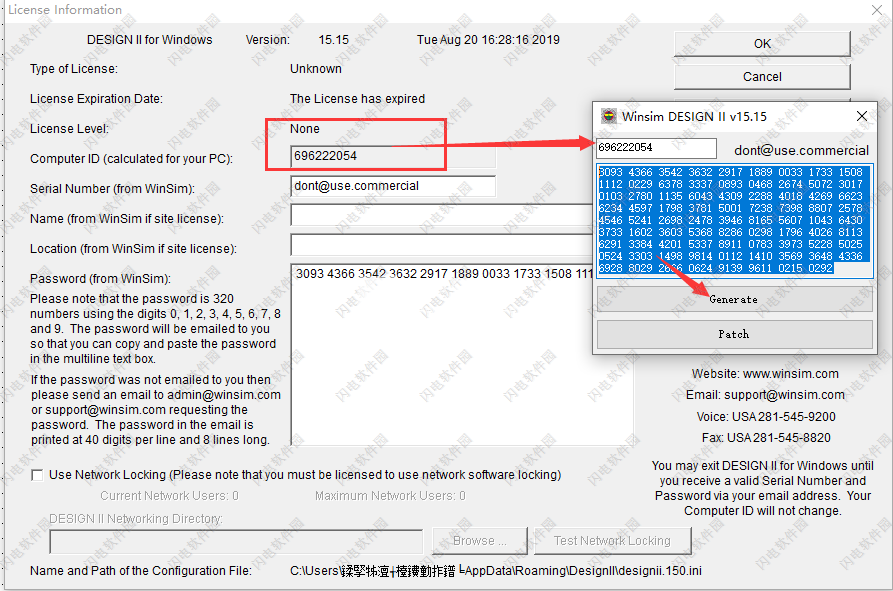Click the 'Current Network Users: 0' text
The image size is (893, 591).
(169, 496)
